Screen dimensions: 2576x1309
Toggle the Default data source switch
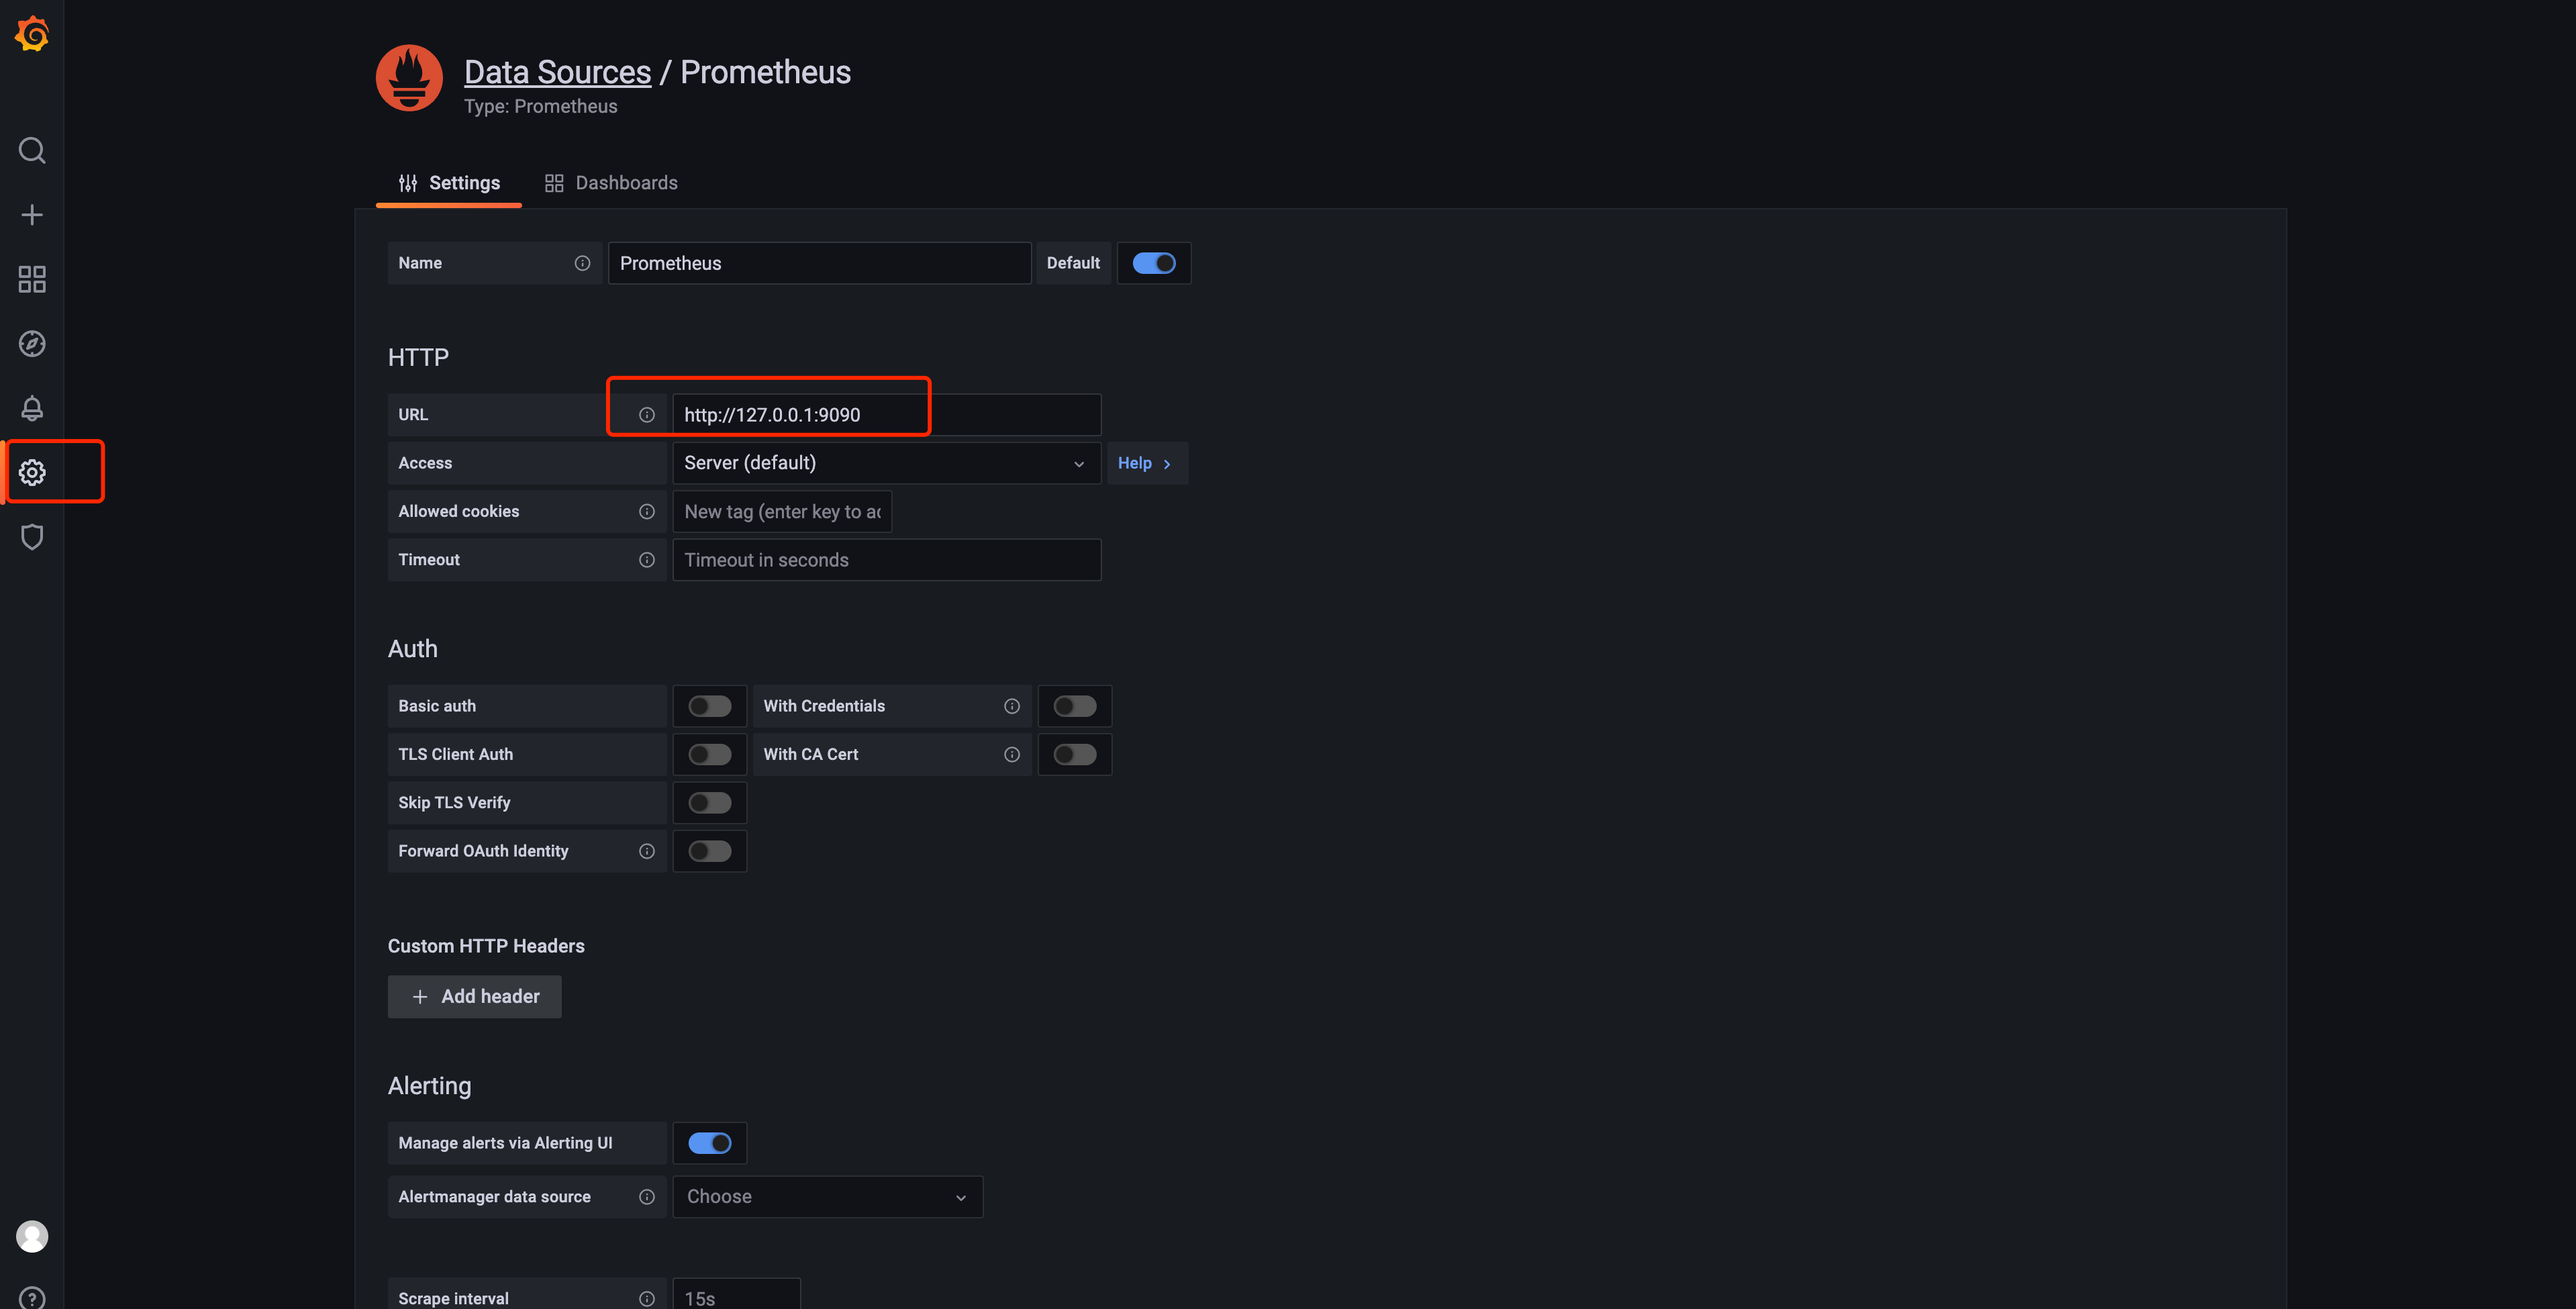coord(1154,262)
